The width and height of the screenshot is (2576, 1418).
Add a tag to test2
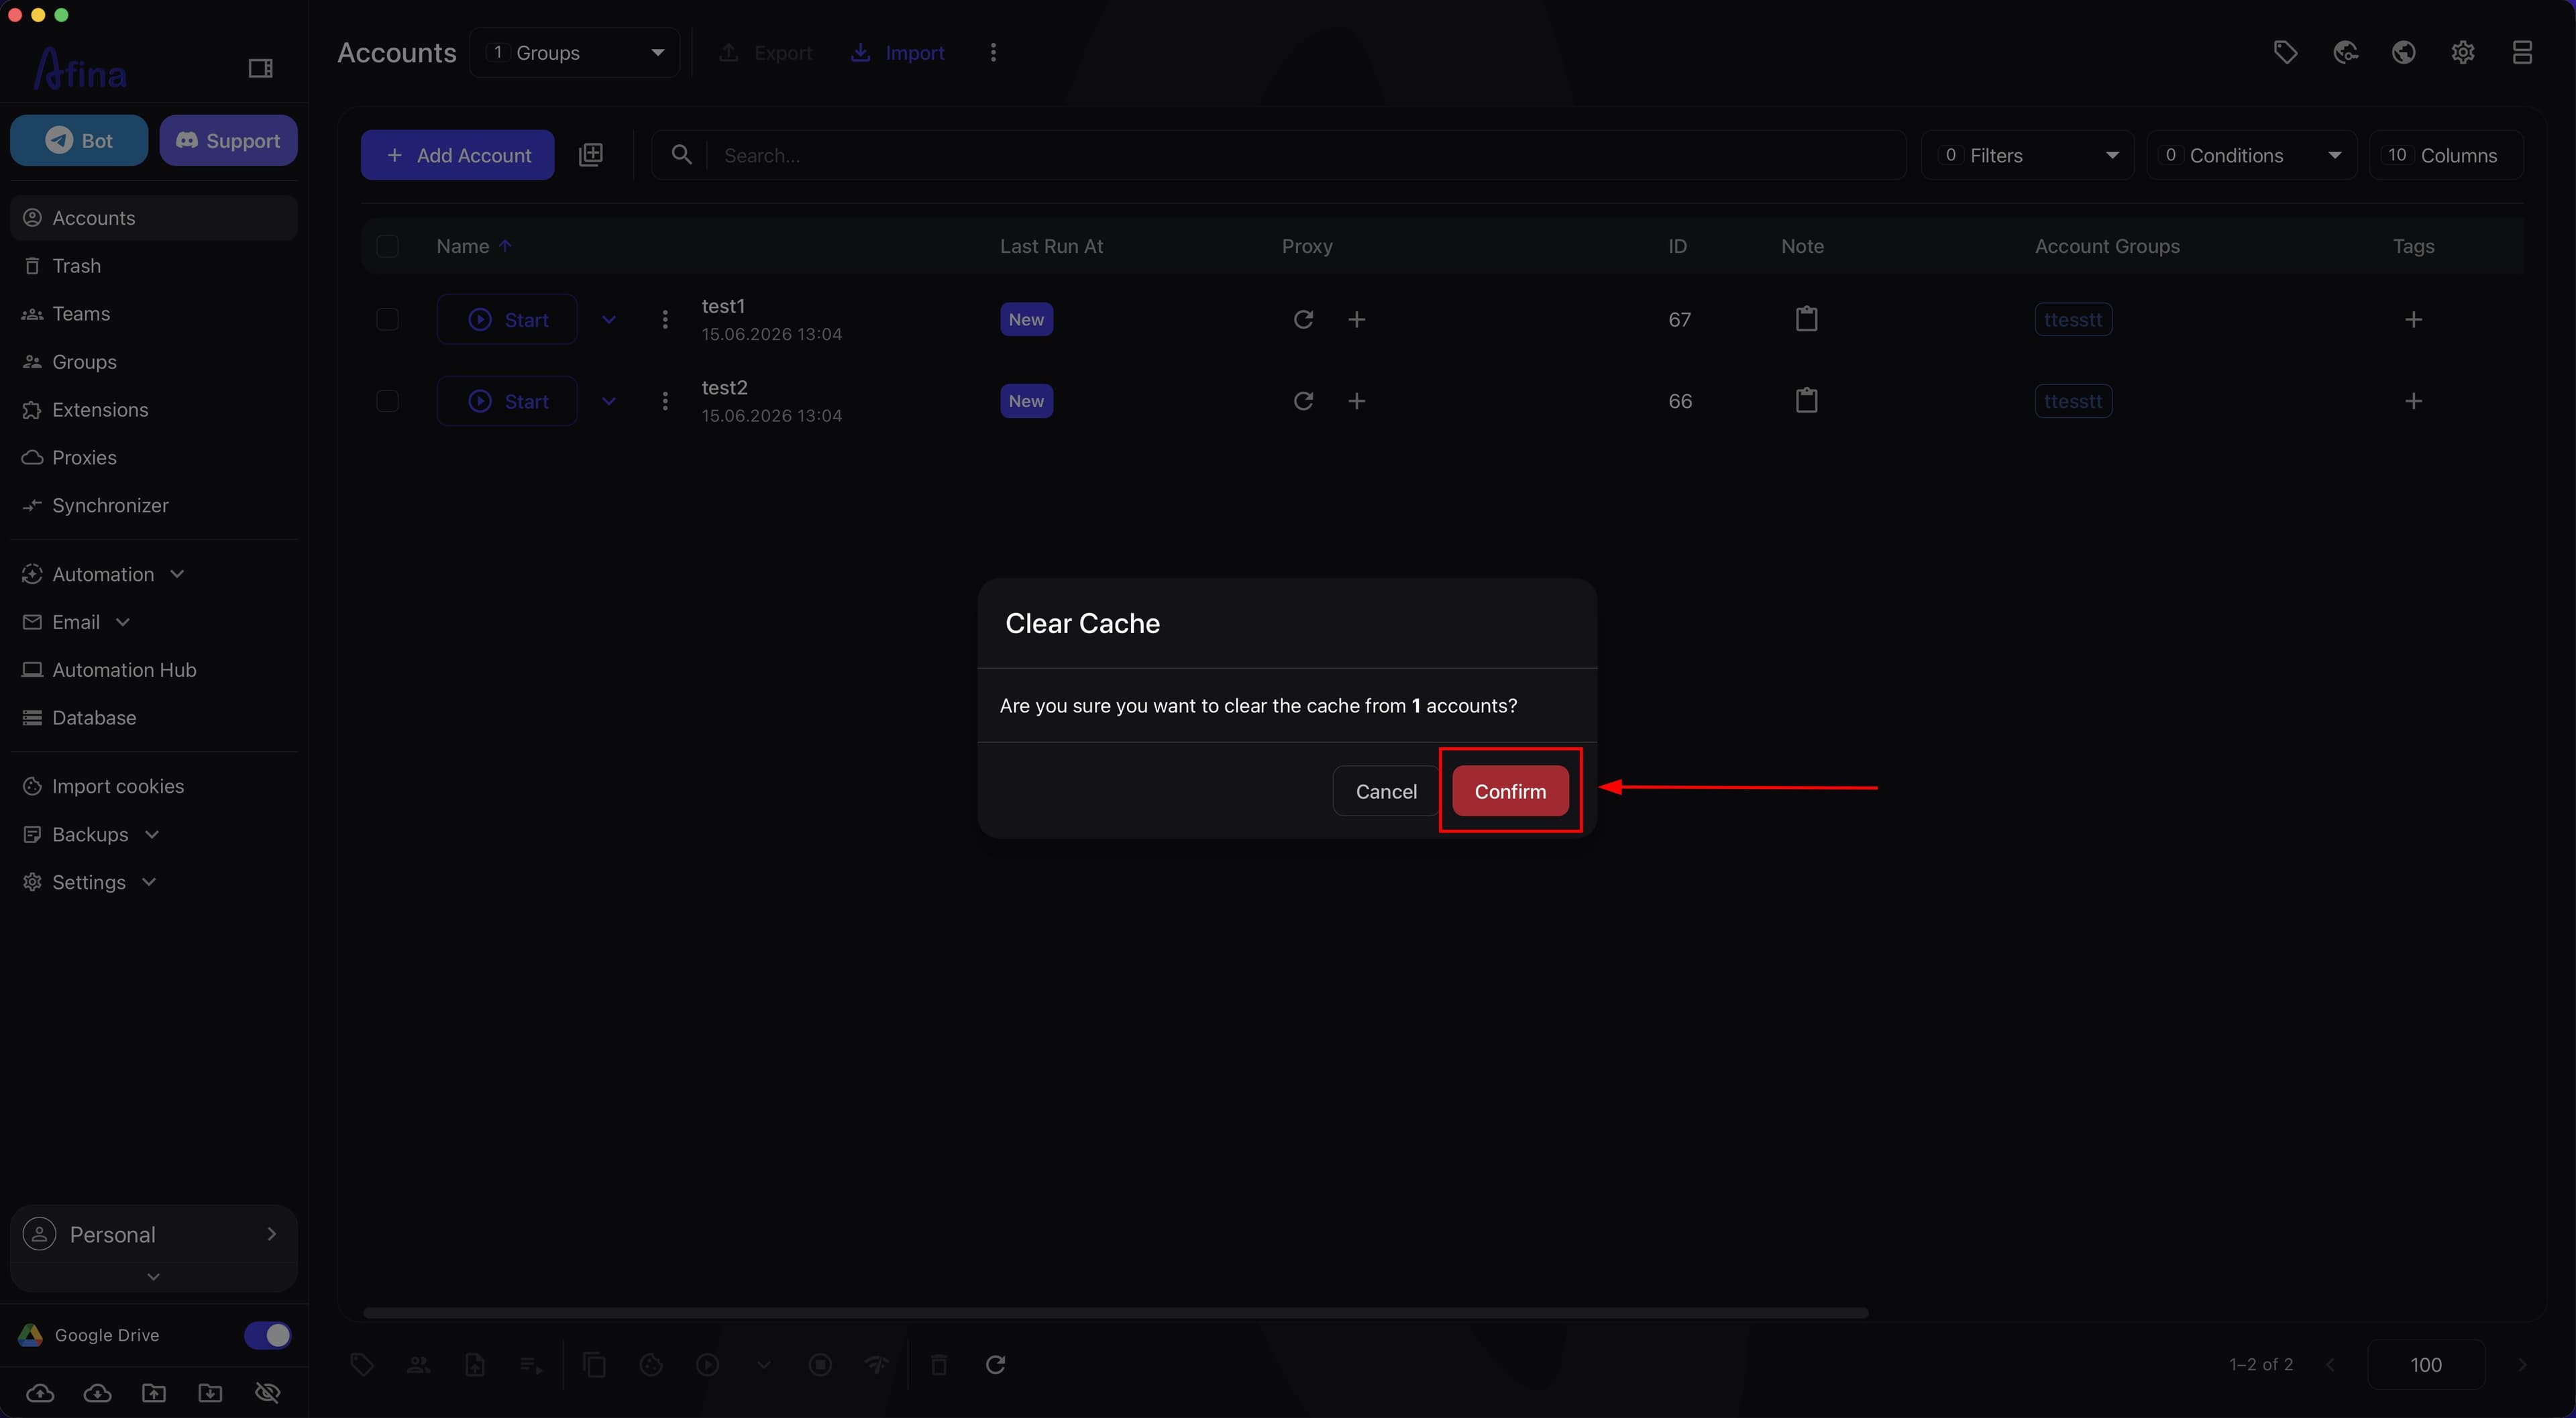[x=2413, y=401]
